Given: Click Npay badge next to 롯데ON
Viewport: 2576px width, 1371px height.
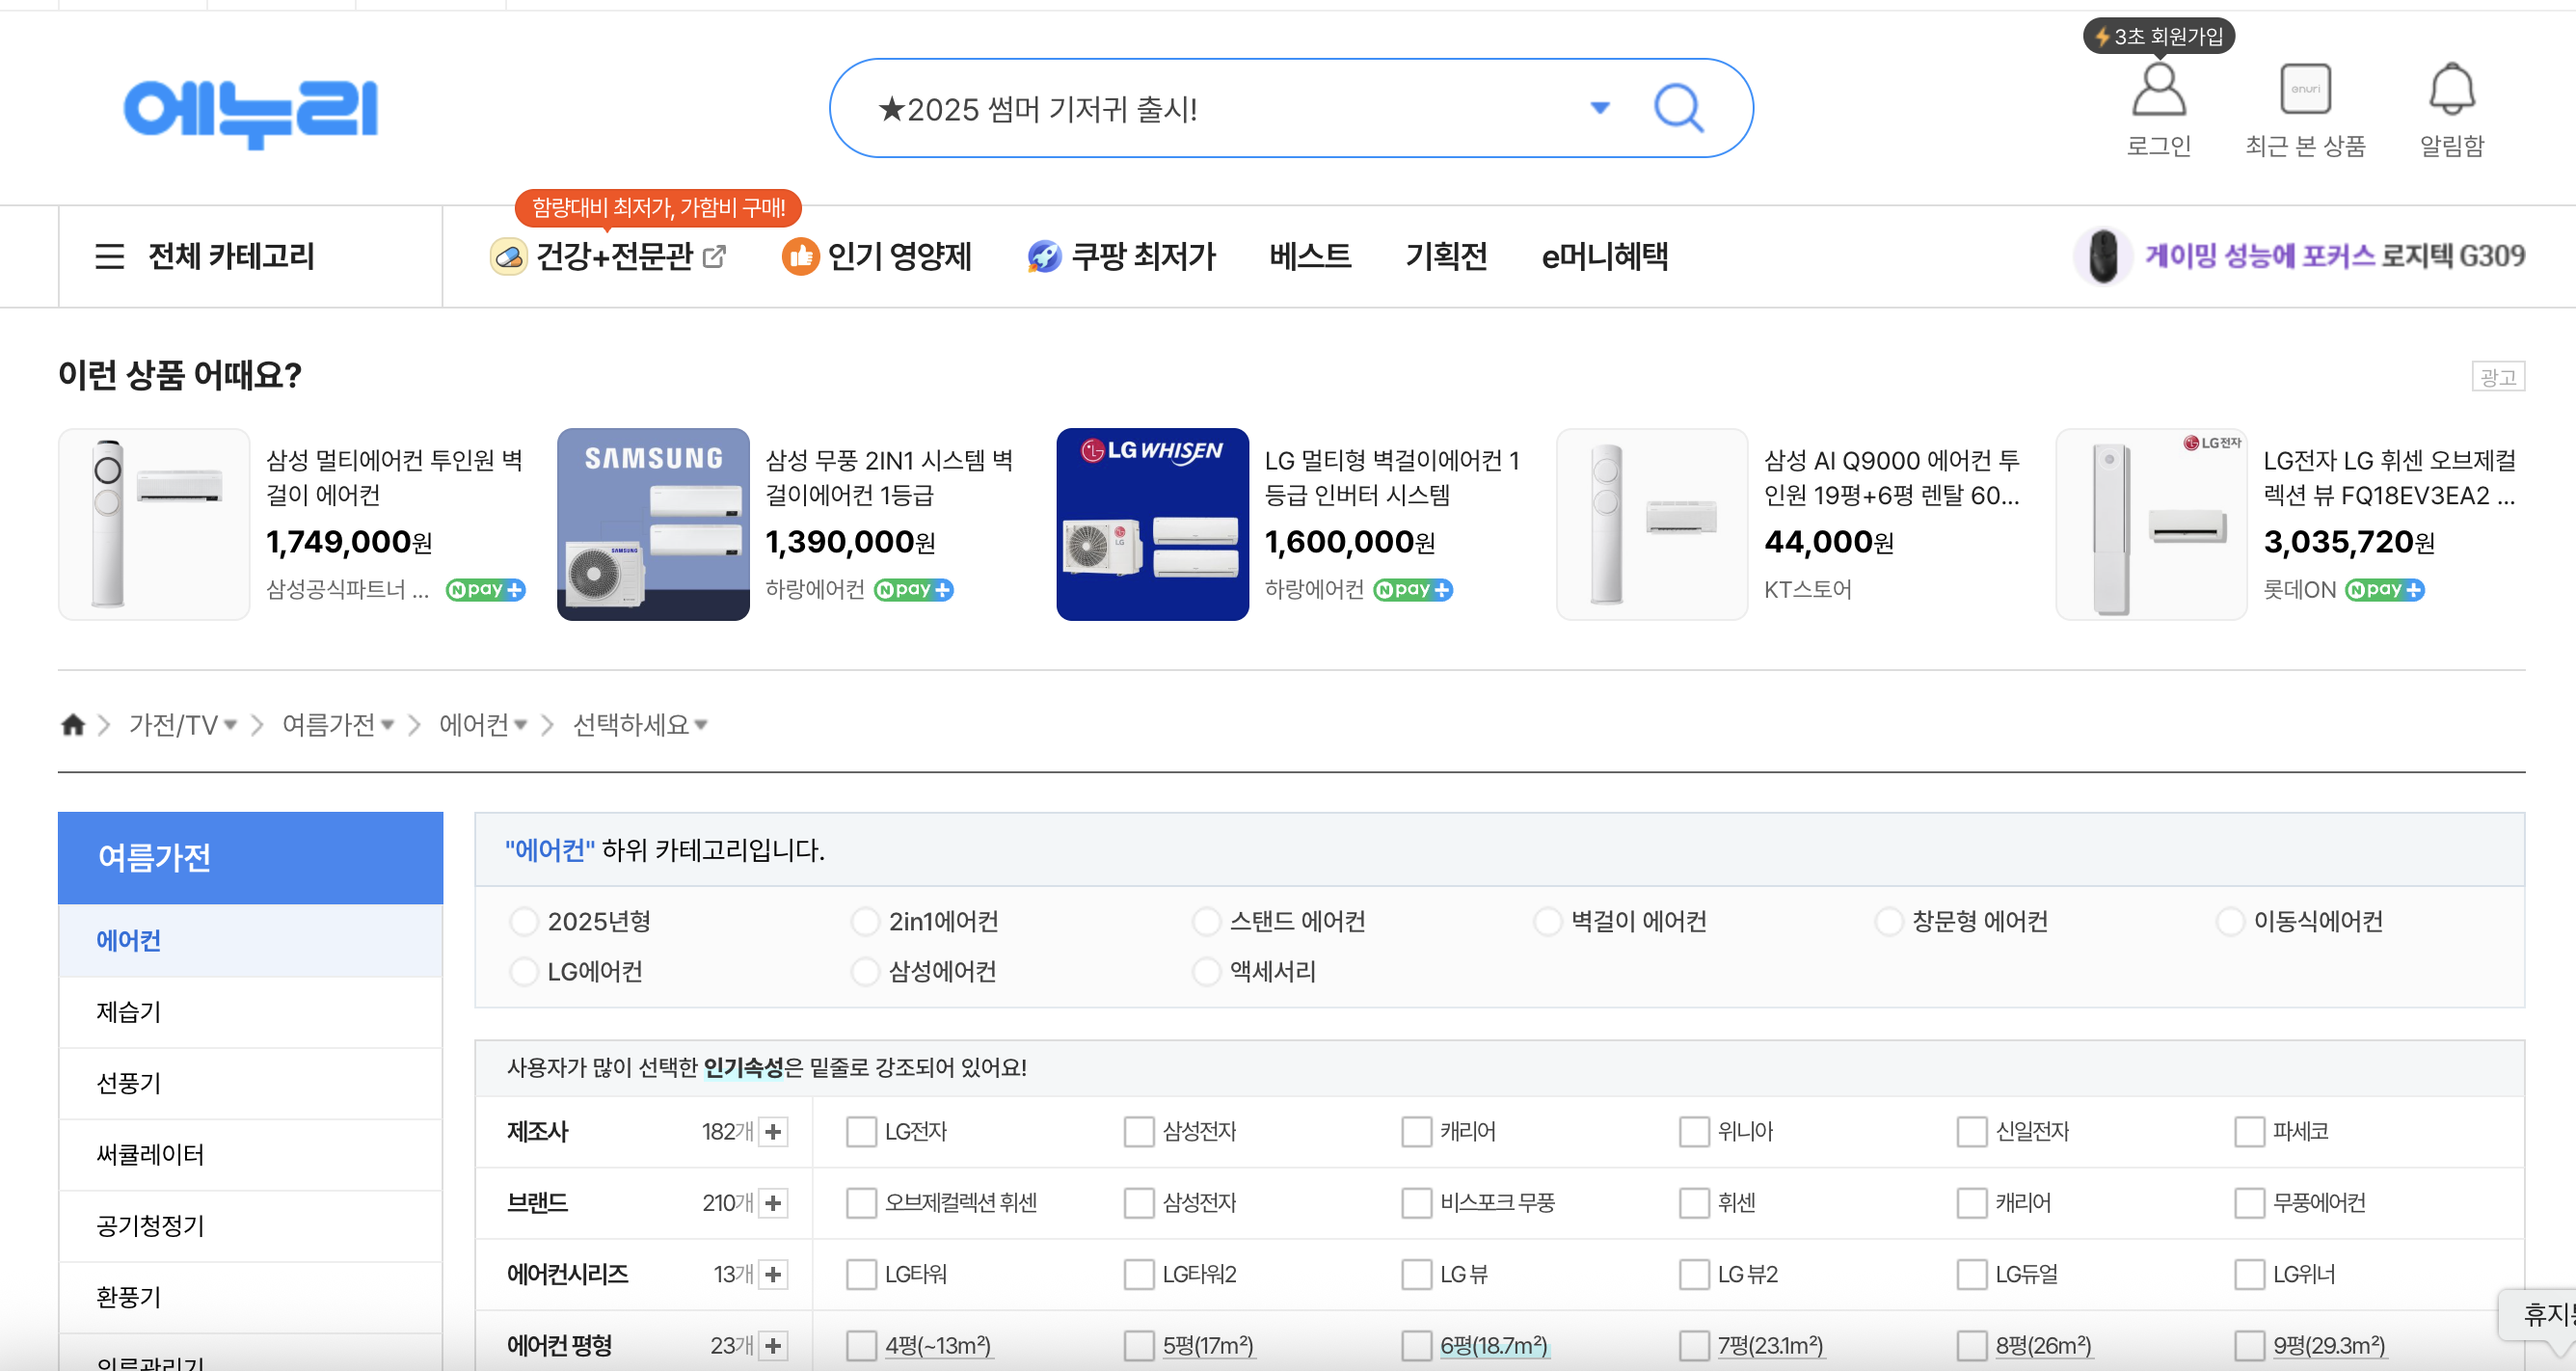Looking at the screenshot, I should [2384, 590].
